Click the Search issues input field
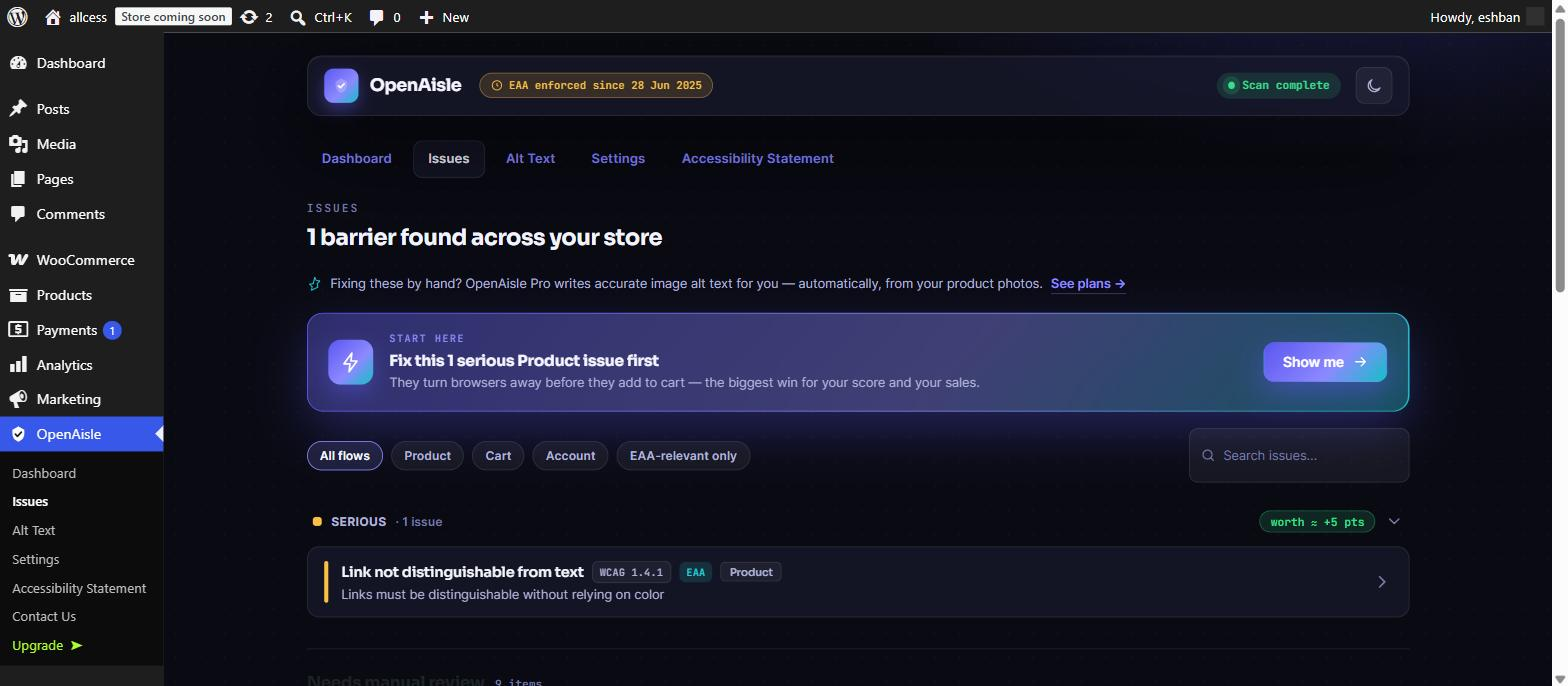The width and height of the screenshot is (1568, 686). [x=1299, y=455]
